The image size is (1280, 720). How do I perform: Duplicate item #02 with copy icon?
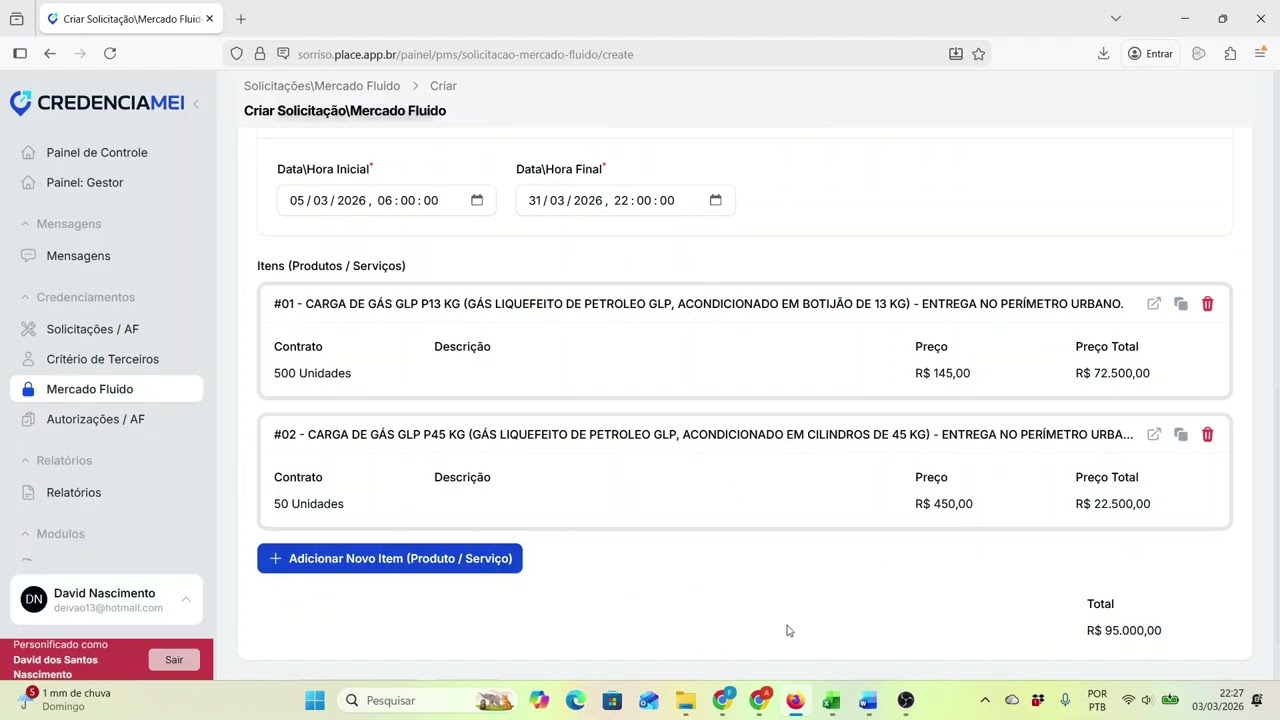point(1181,435)
